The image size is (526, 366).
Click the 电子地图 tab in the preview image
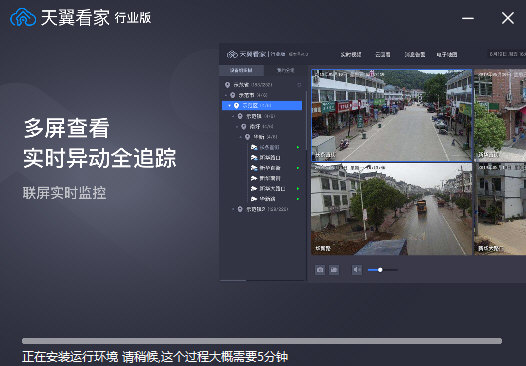coord(446,54)
